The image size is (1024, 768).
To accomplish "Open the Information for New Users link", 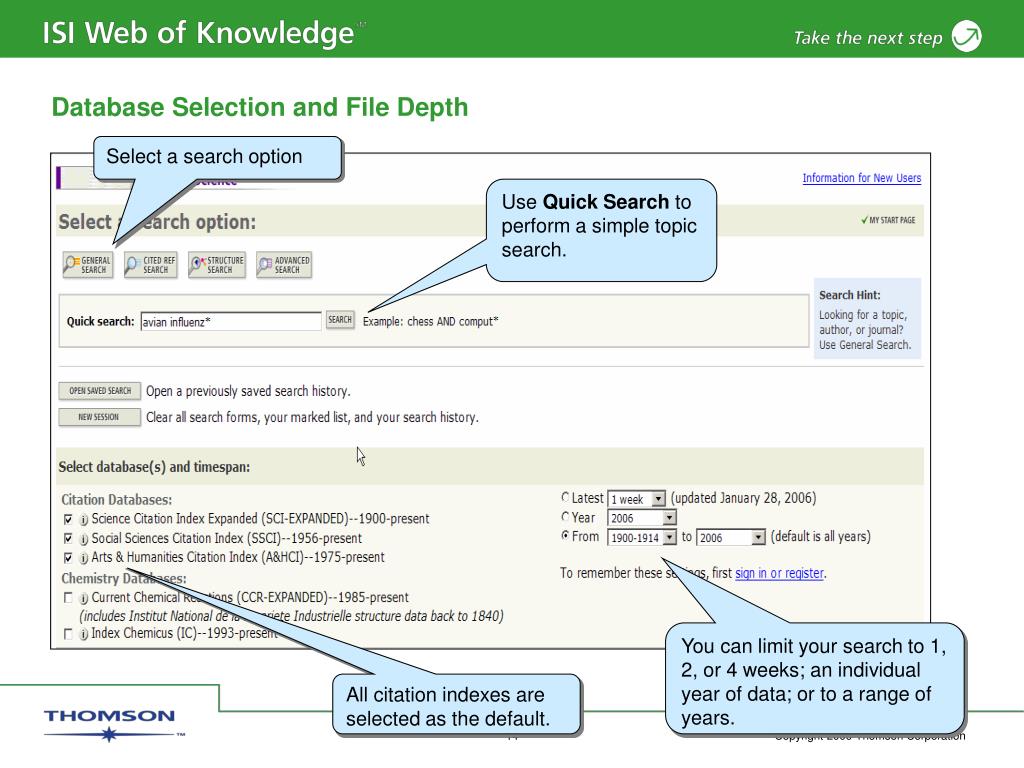I will click(861, 178).
